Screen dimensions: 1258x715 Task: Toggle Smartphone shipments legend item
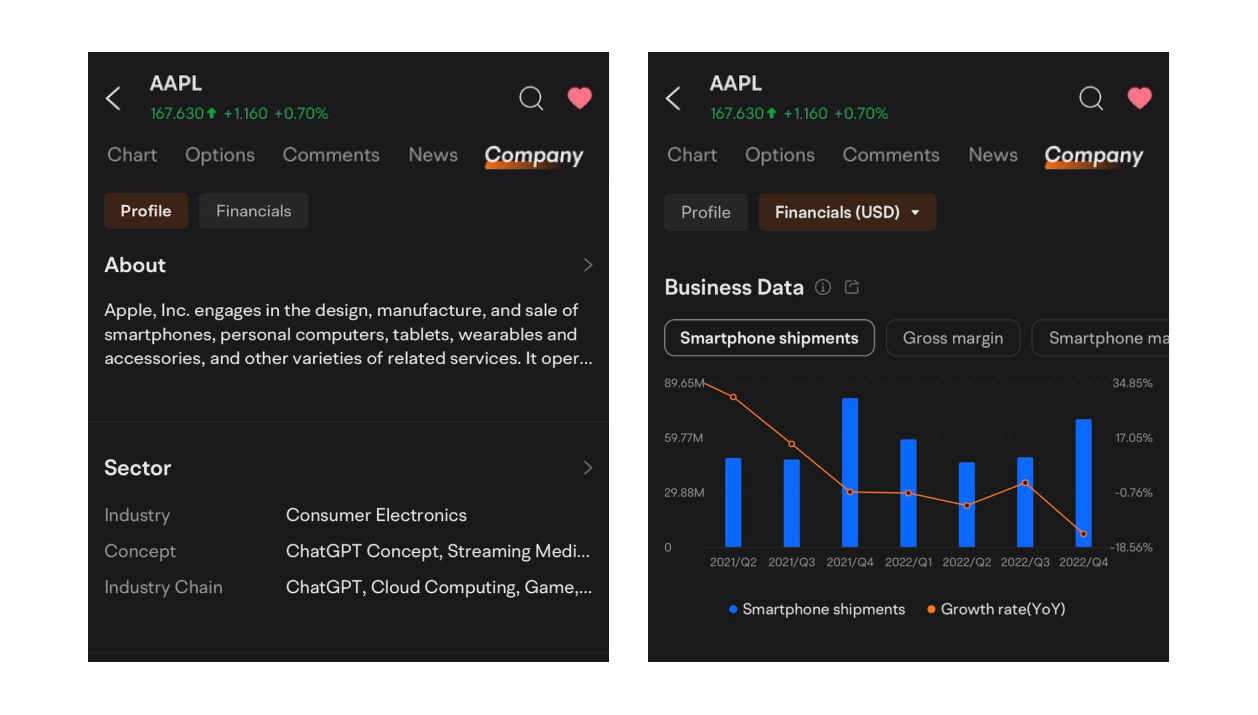817,609
